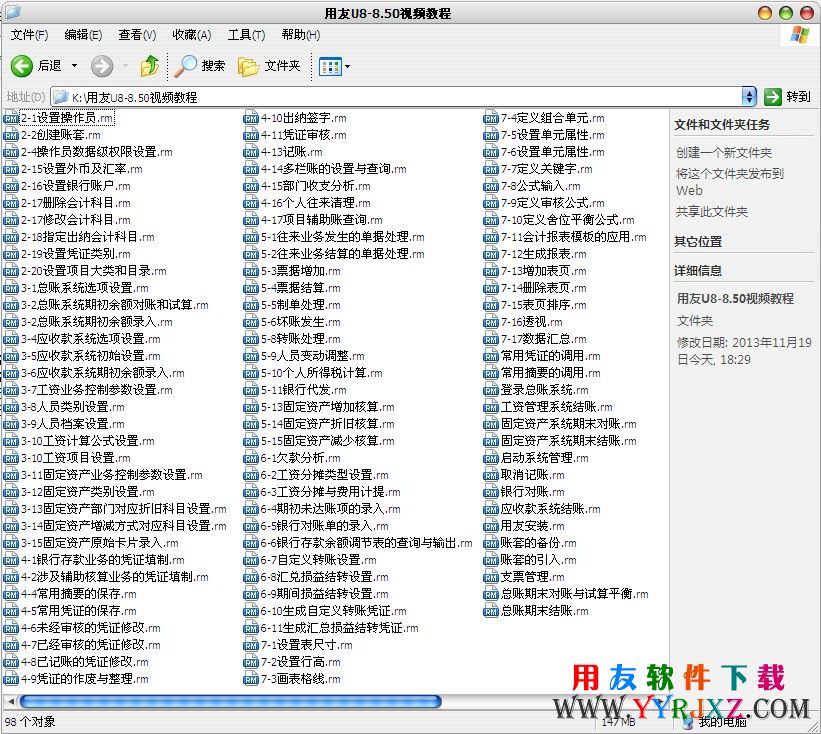The image size is (821, 734).
Task: Select RM icon of 6-8汇兑损益结转设置.rm
Action: tap(251, 577)
